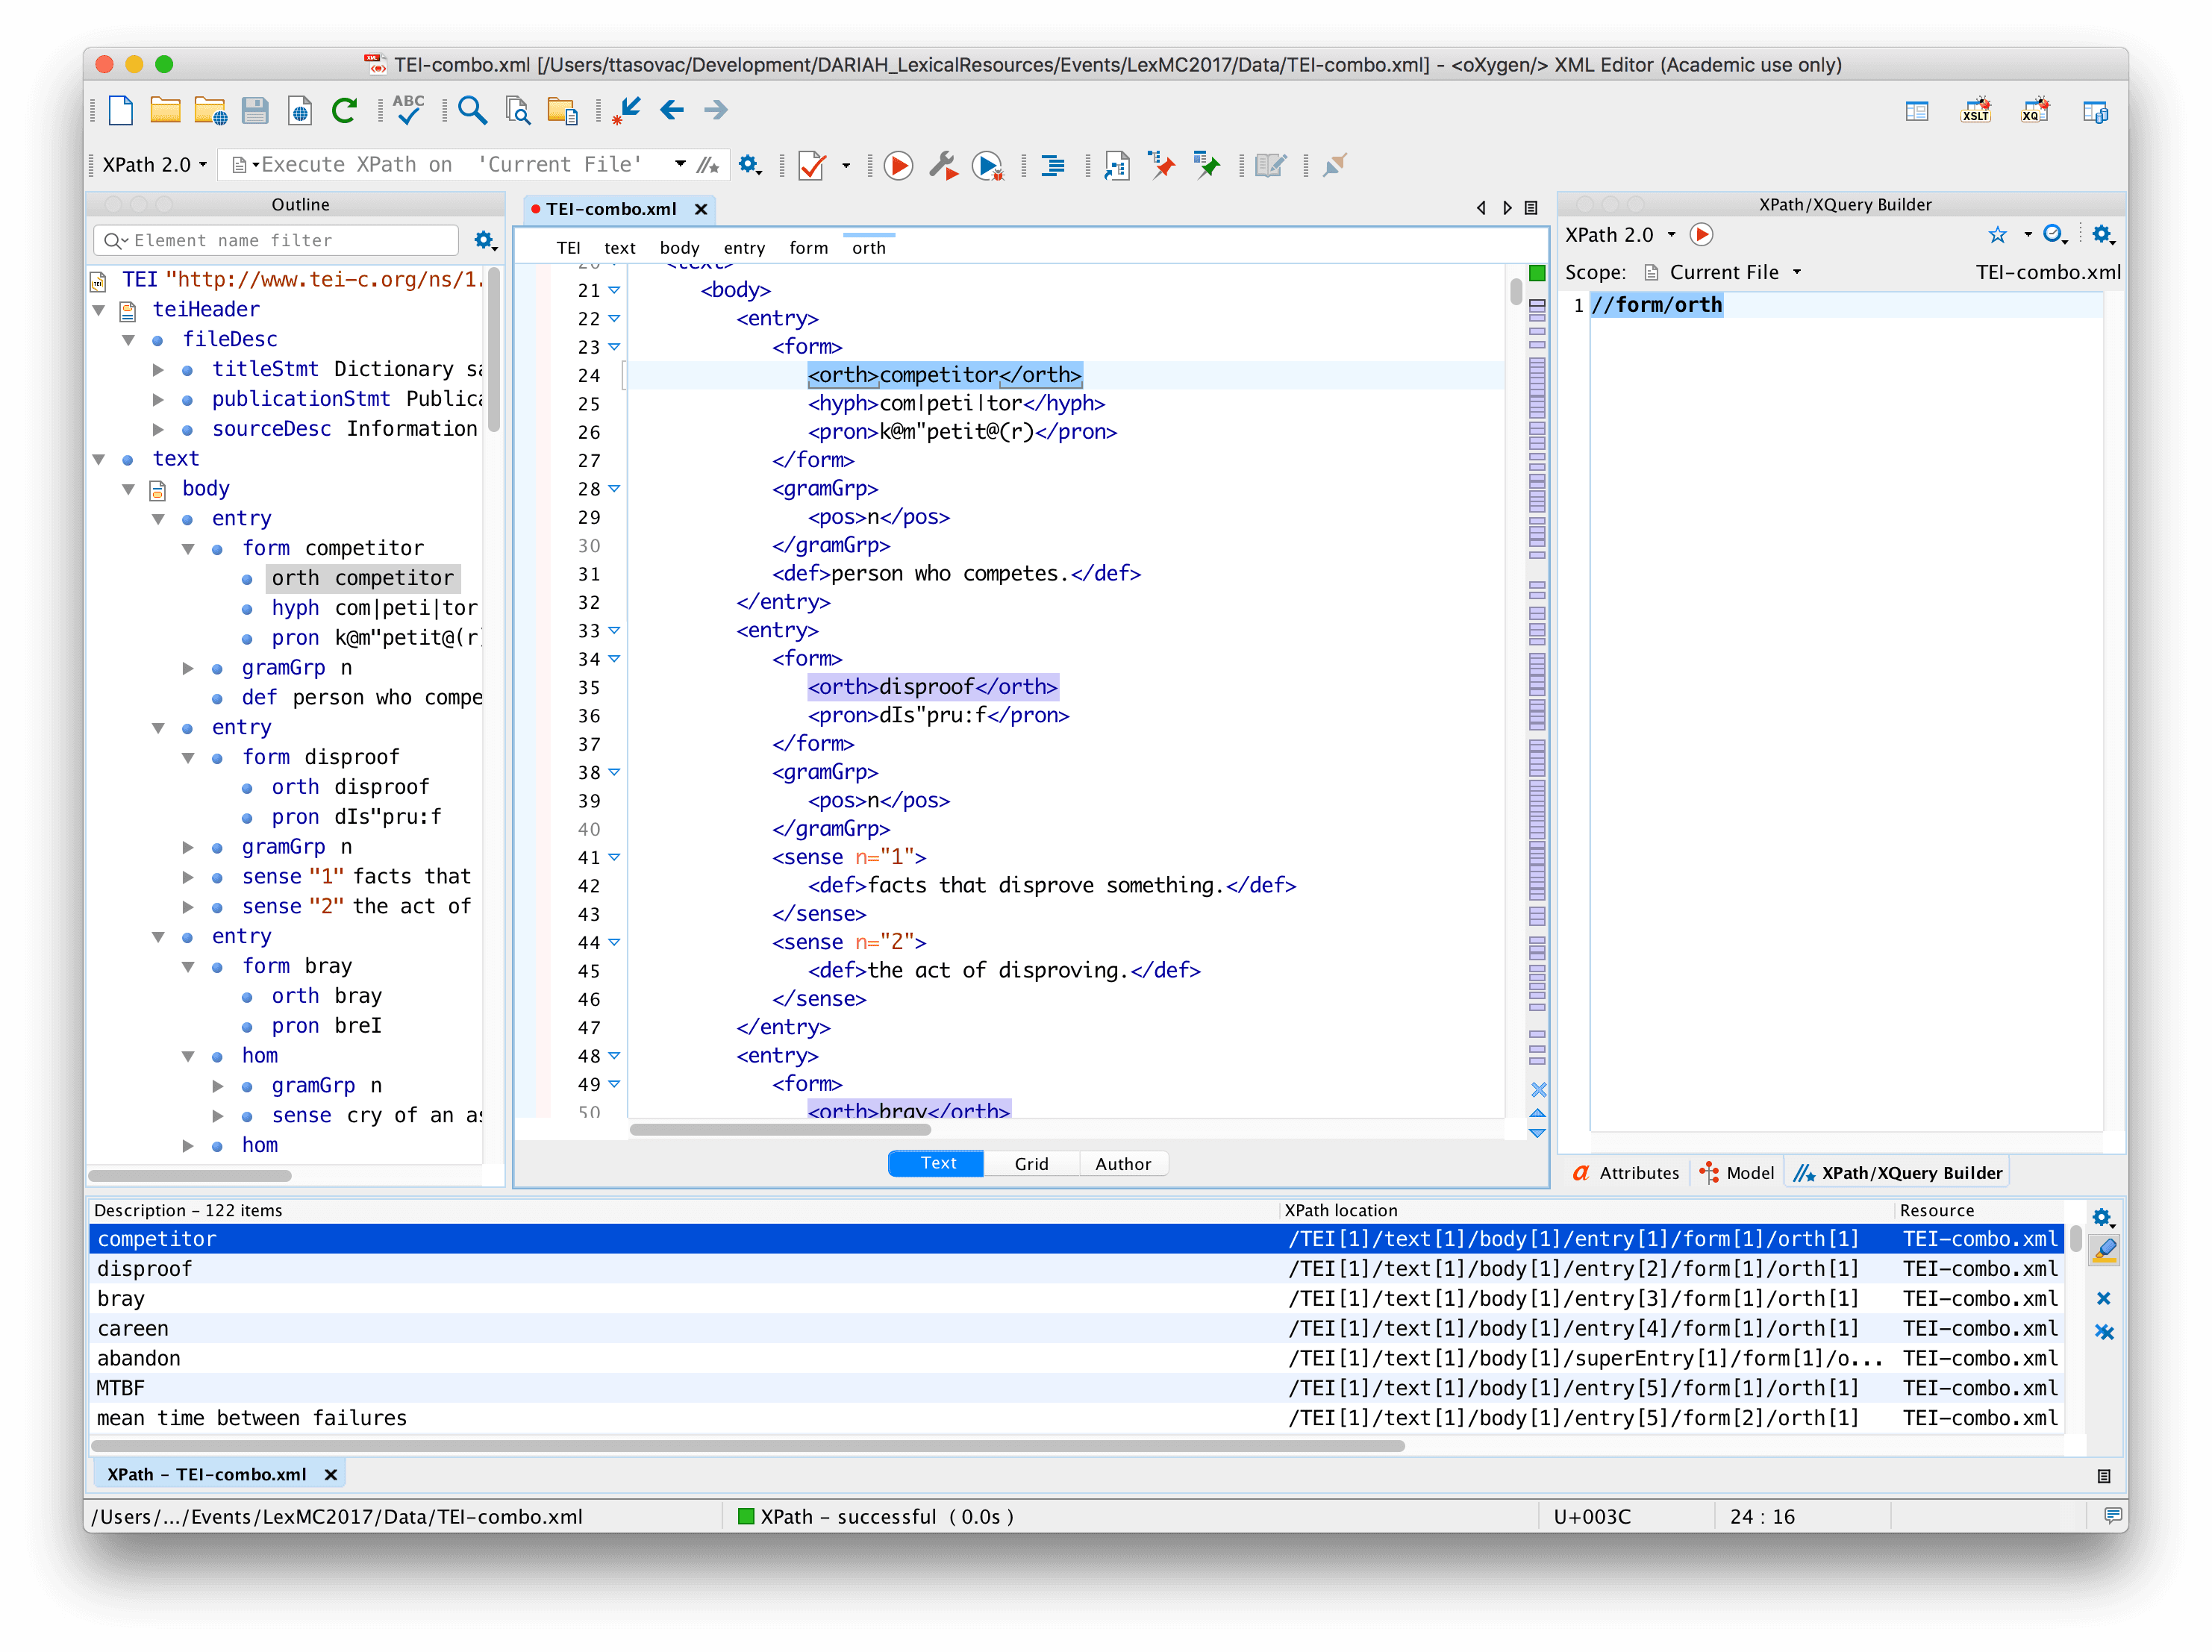2212x1652 pixels.
Task: Open the XPath 2.0 version dropdown in the toolbar
Action: [155, 165]
